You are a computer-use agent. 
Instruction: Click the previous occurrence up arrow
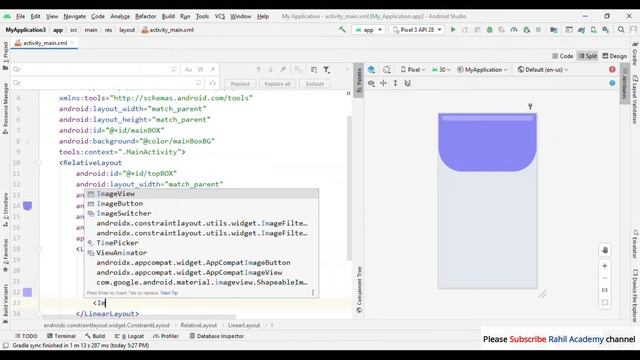(258, 70)
